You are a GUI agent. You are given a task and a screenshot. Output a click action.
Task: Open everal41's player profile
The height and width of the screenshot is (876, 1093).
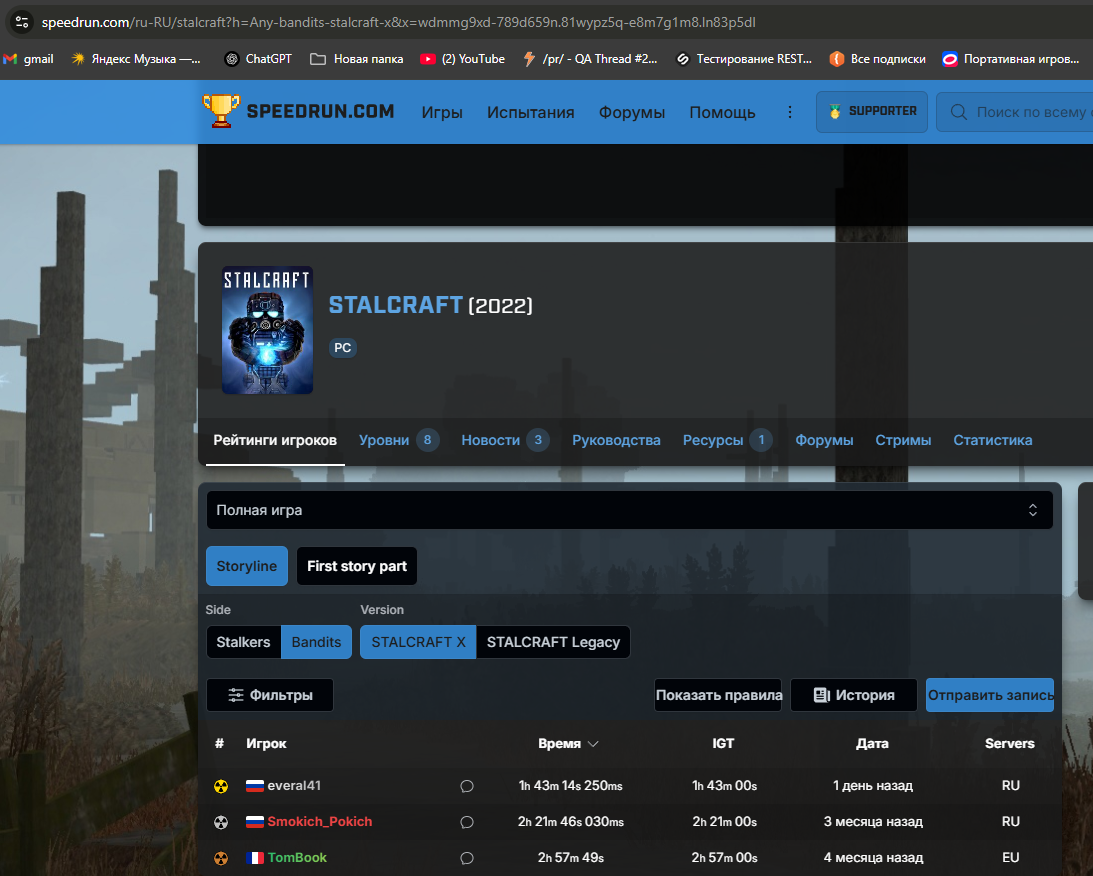click(294, 786)
